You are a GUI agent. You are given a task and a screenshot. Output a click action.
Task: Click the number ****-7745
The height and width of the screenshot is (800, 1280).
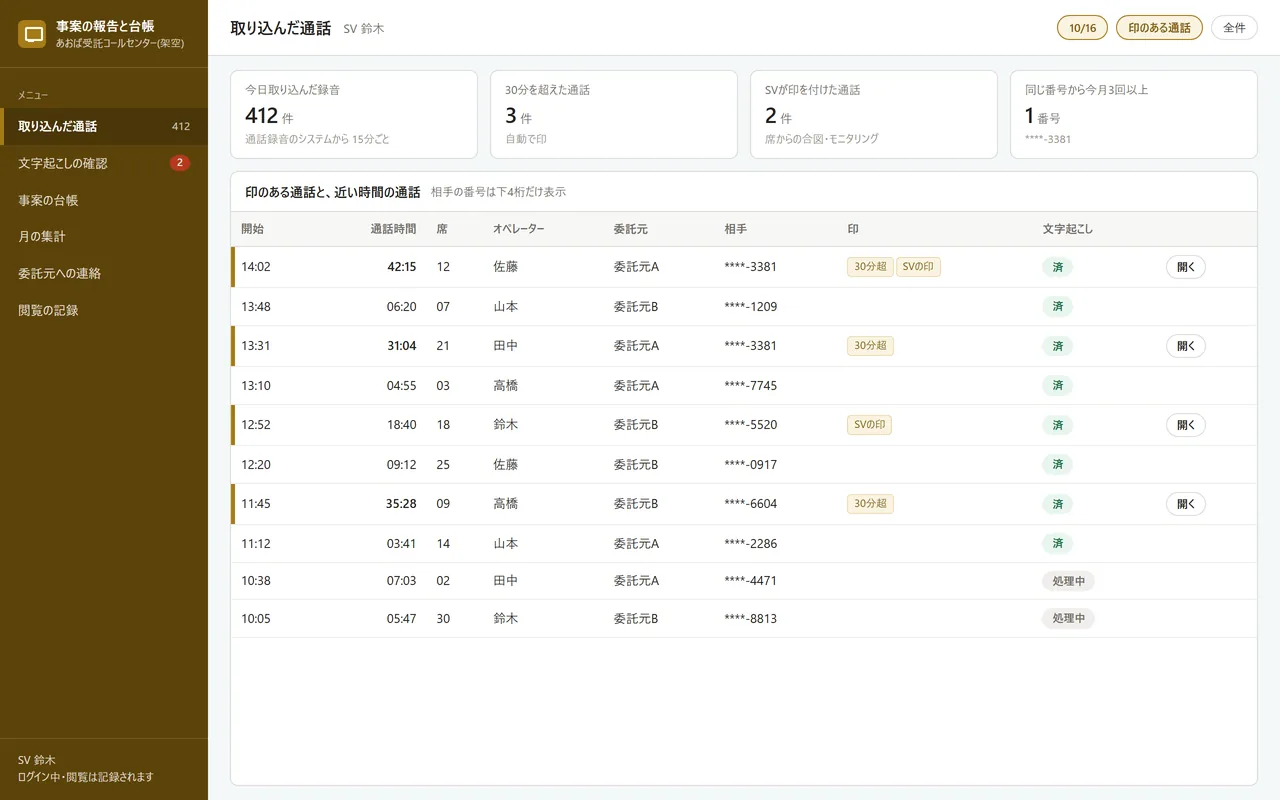pyautogui.click(x=751, y=386)
